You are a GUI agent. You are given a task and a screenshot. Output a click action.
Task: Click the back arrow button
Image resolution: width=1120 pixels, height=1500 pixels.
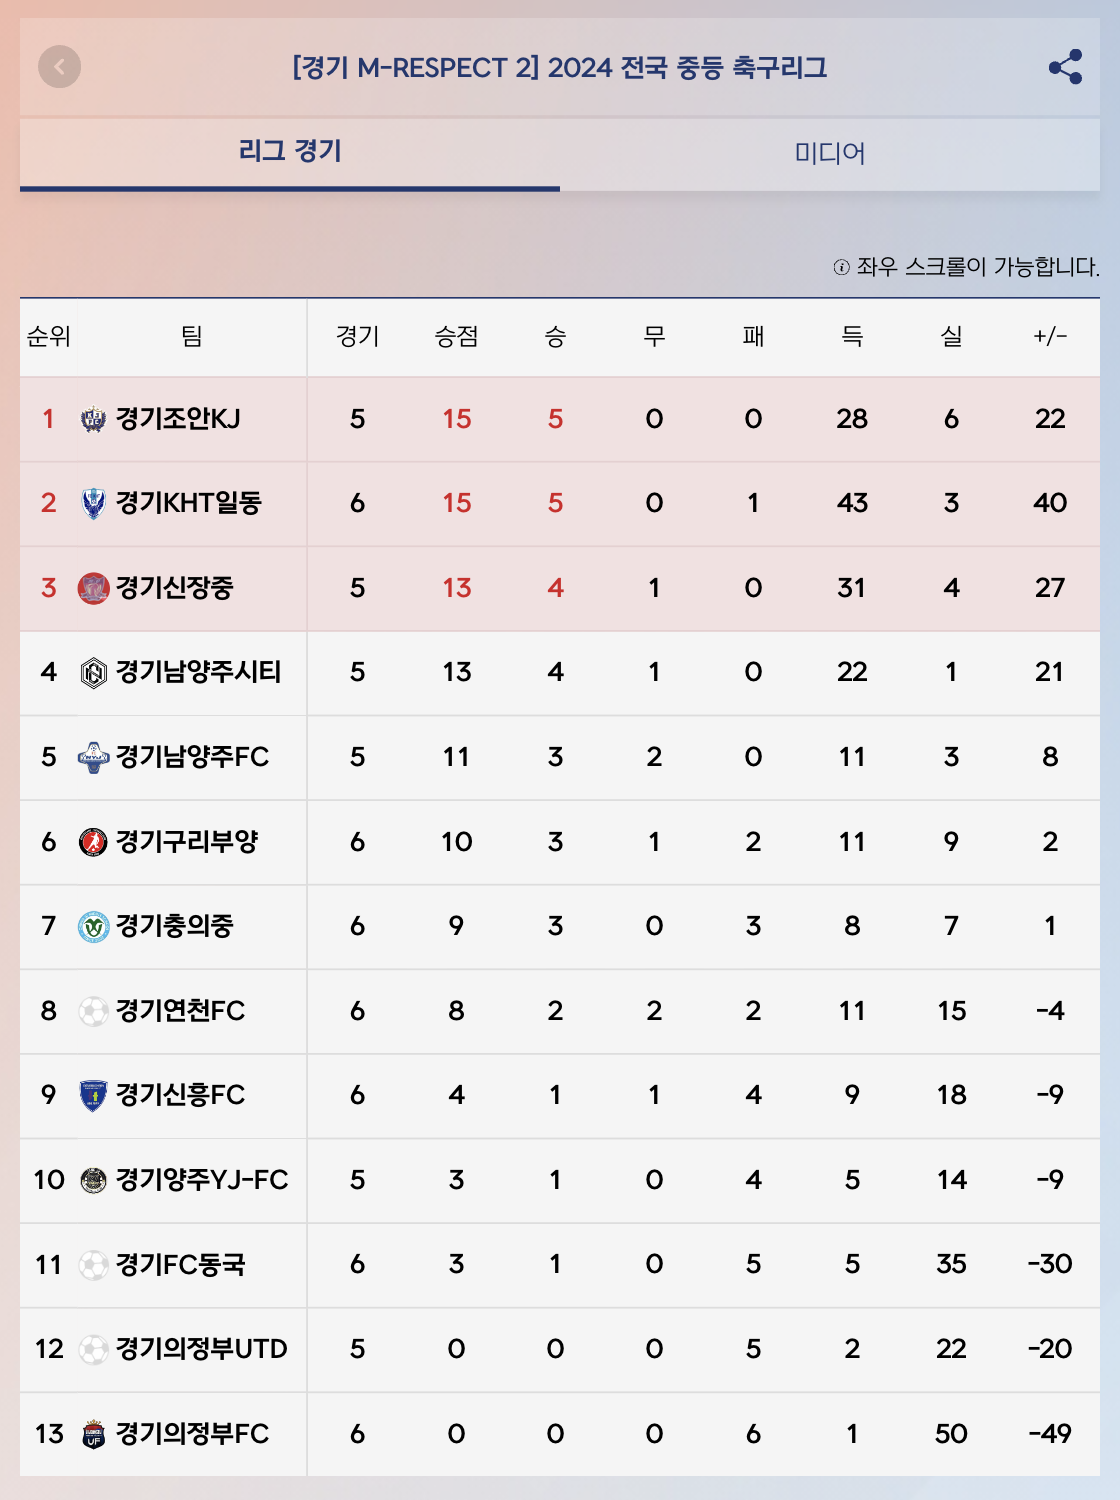60,67
